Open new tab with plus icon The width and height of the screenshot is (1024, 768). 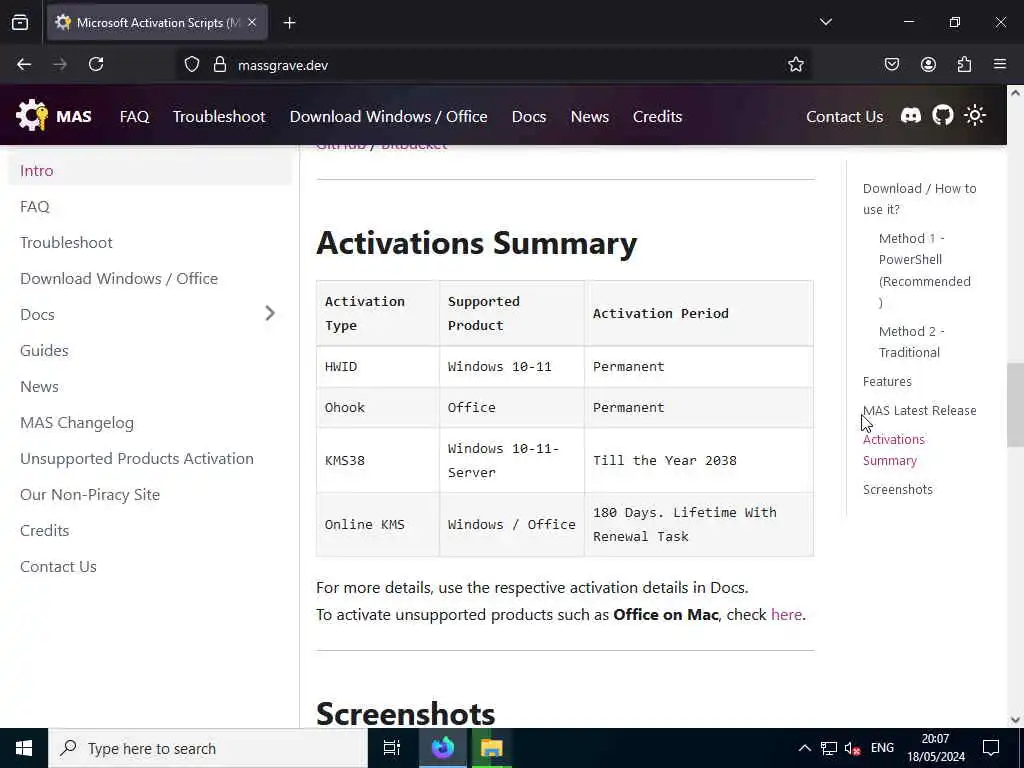289,23
